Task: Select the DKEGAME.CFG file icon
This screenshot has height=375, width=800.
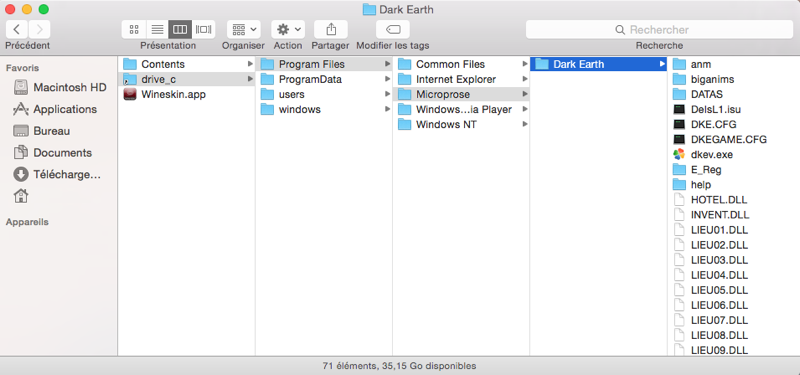Action: 679,139
